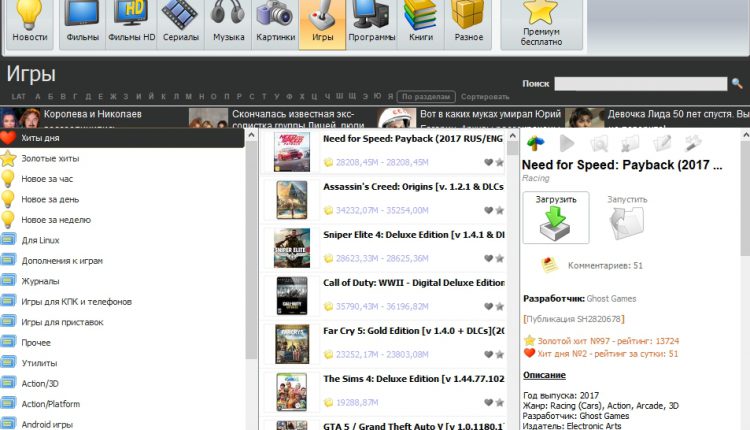The height and width of the screenshot is (430, 750).
Task: Toggle the По разделам view button
Action: [x=426, y=97]
